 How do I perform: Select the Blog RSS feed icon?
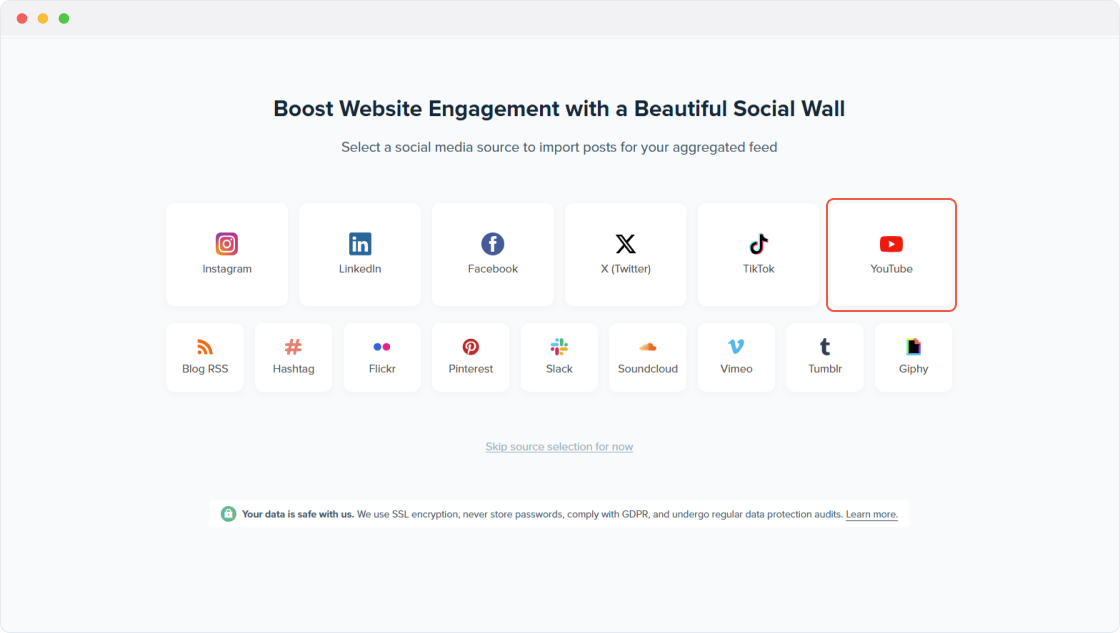pos(205,347)
